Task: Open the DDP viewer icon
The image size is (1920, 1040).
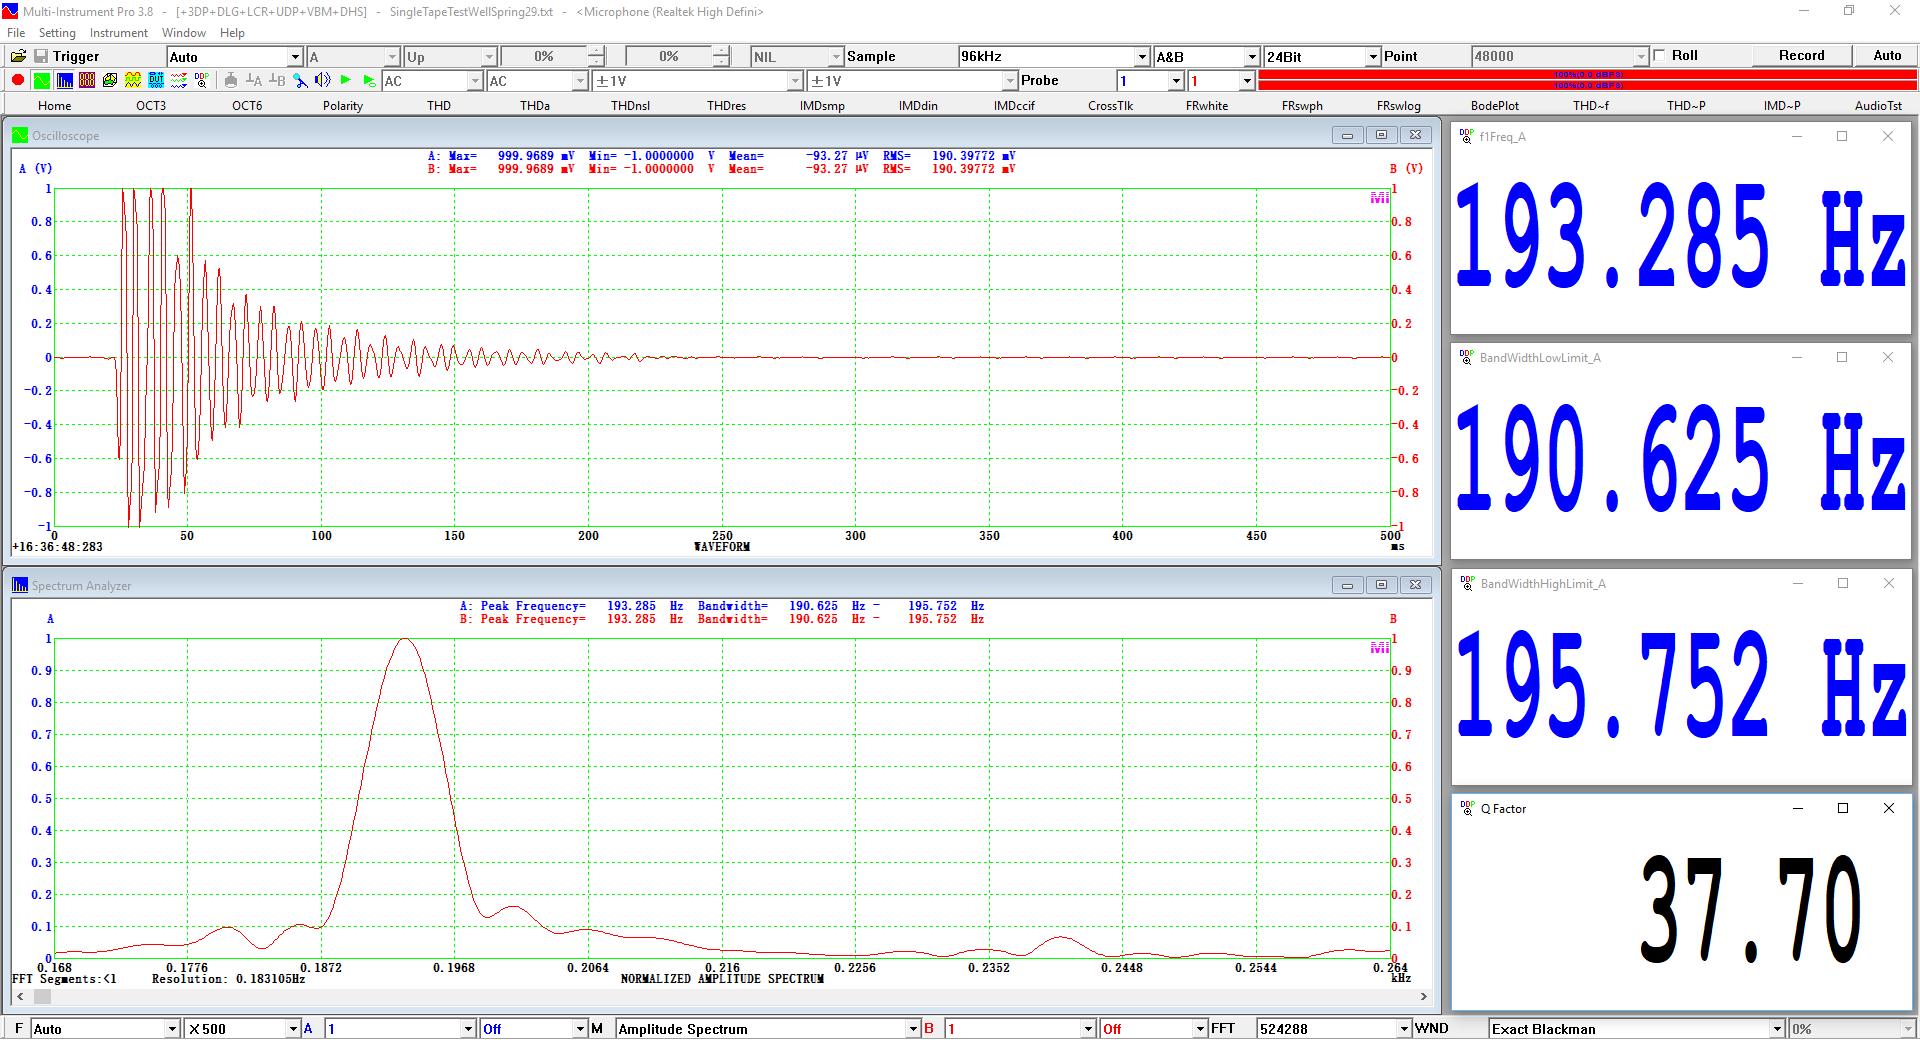Action: [x=202, y=81]
